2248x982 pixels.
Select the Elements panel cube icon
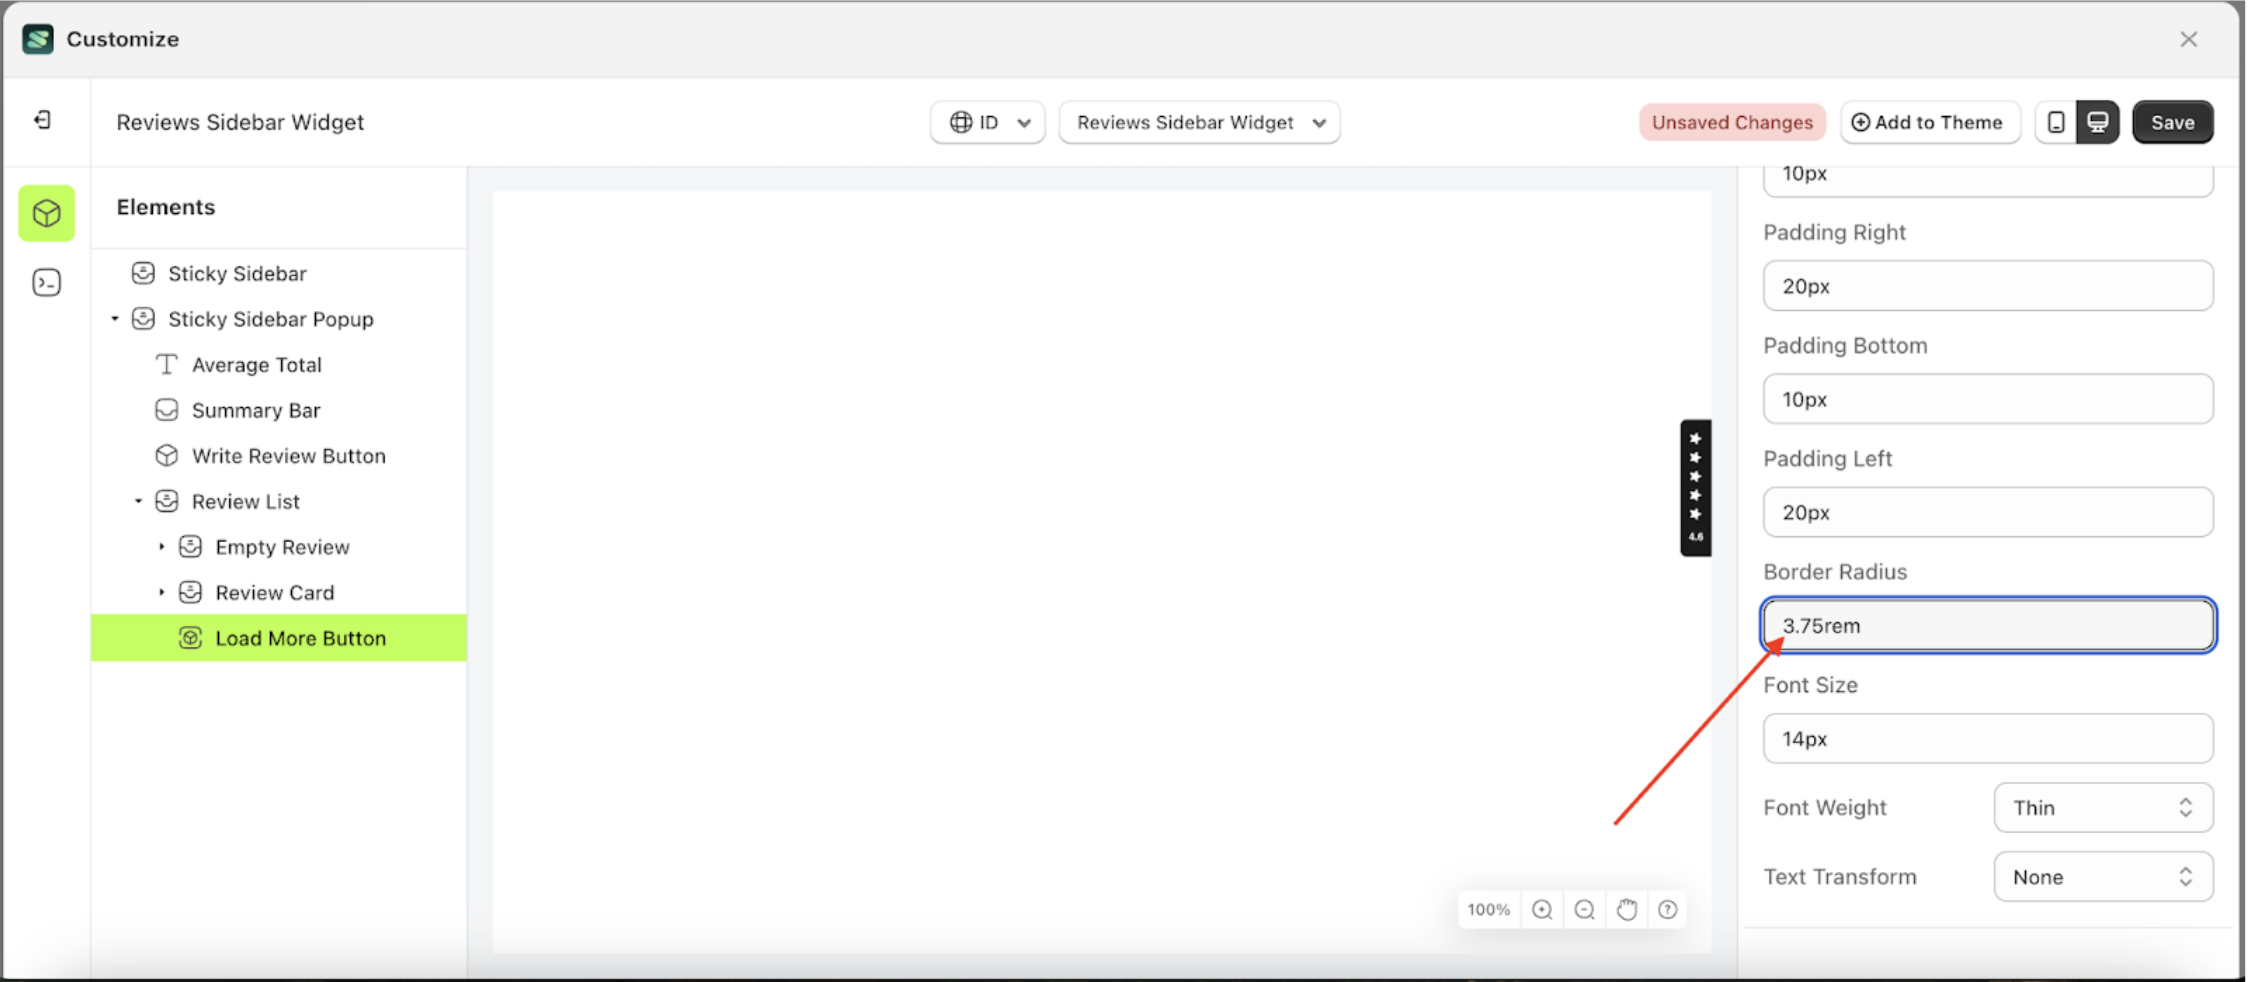coord(46,213)
